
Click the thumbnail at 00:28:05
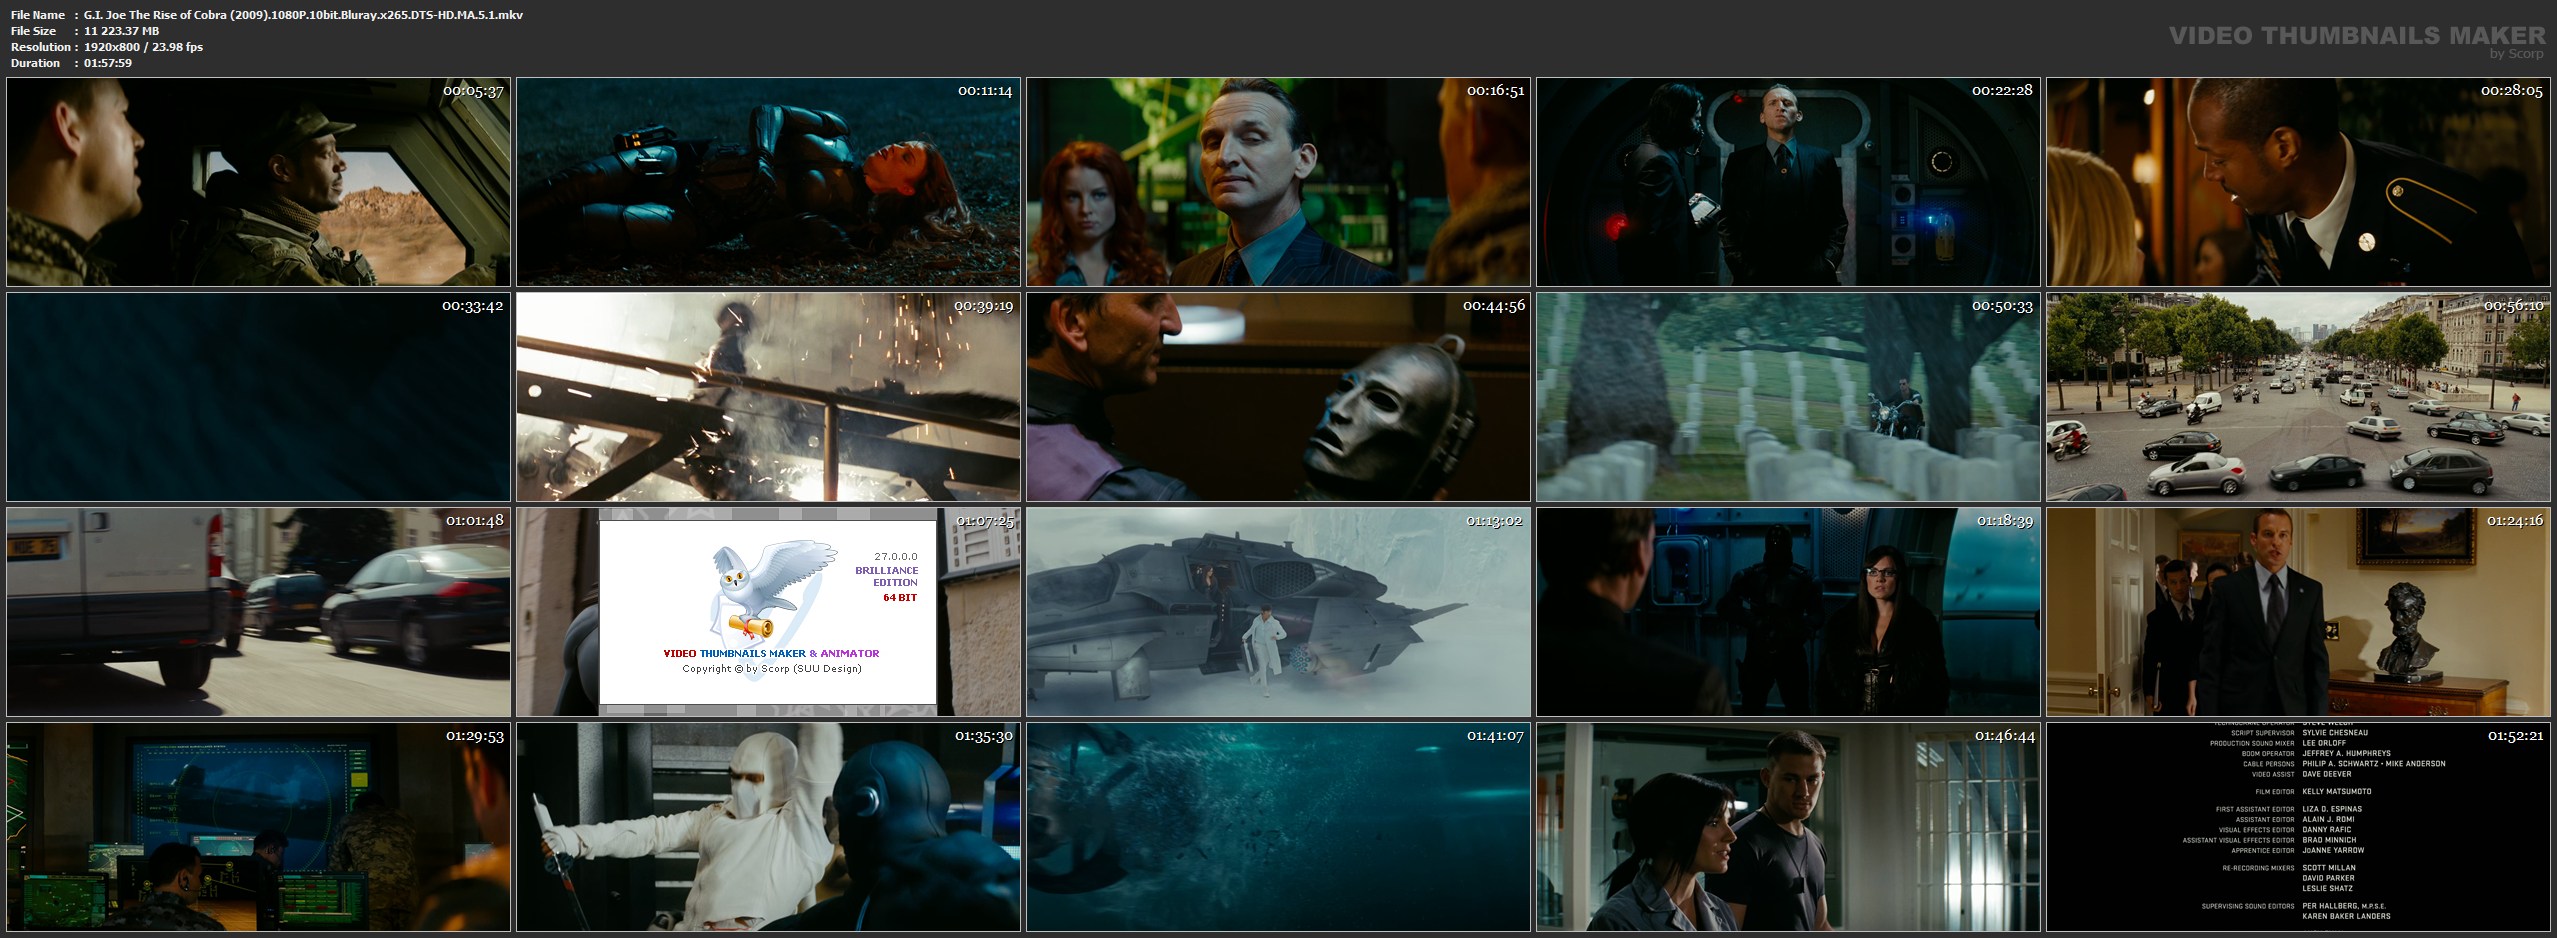2298,182
